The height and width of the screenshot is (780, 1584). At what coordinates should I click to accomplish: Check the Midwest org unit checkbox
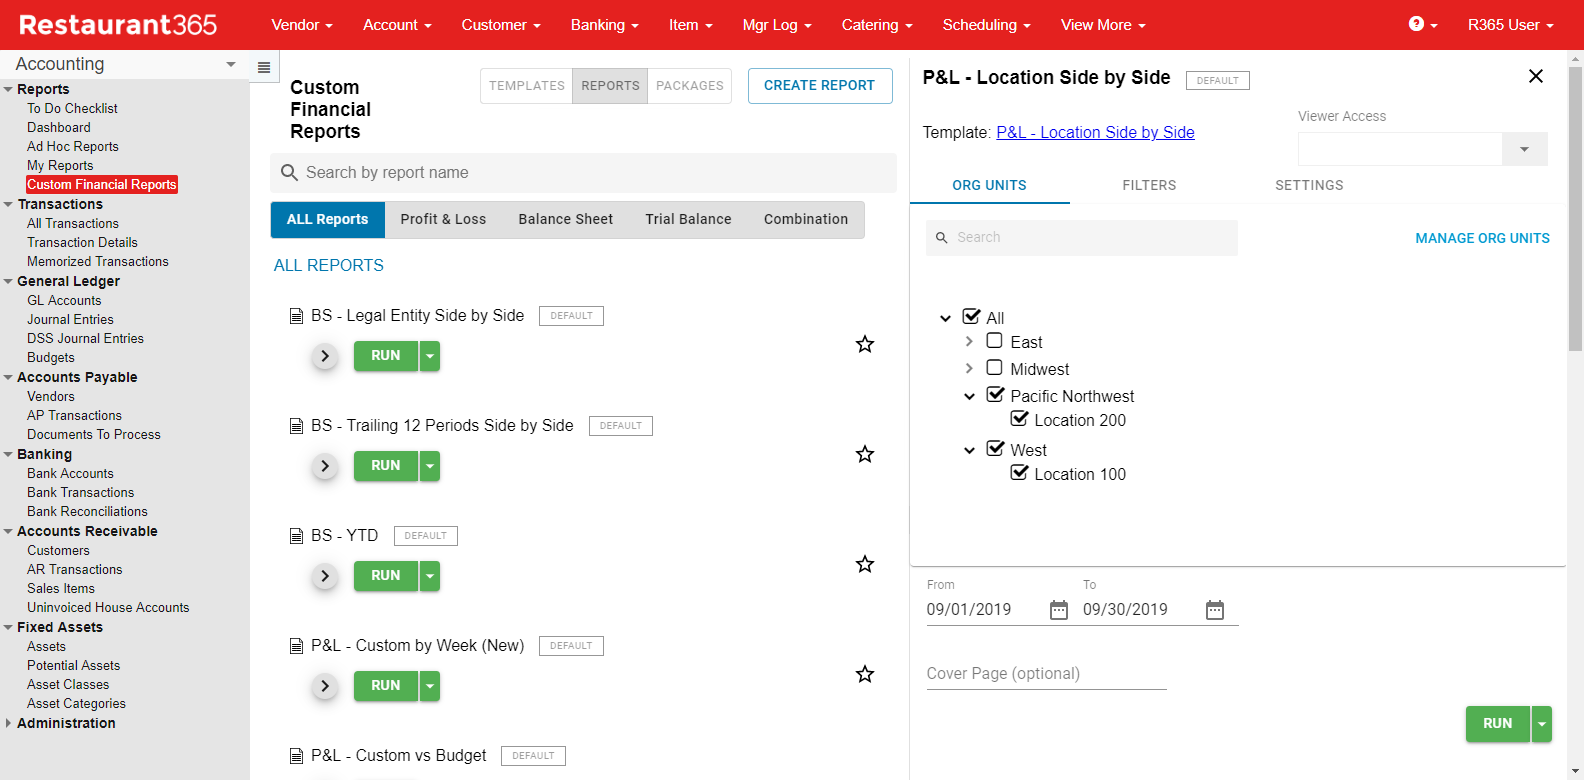point(994,368)
